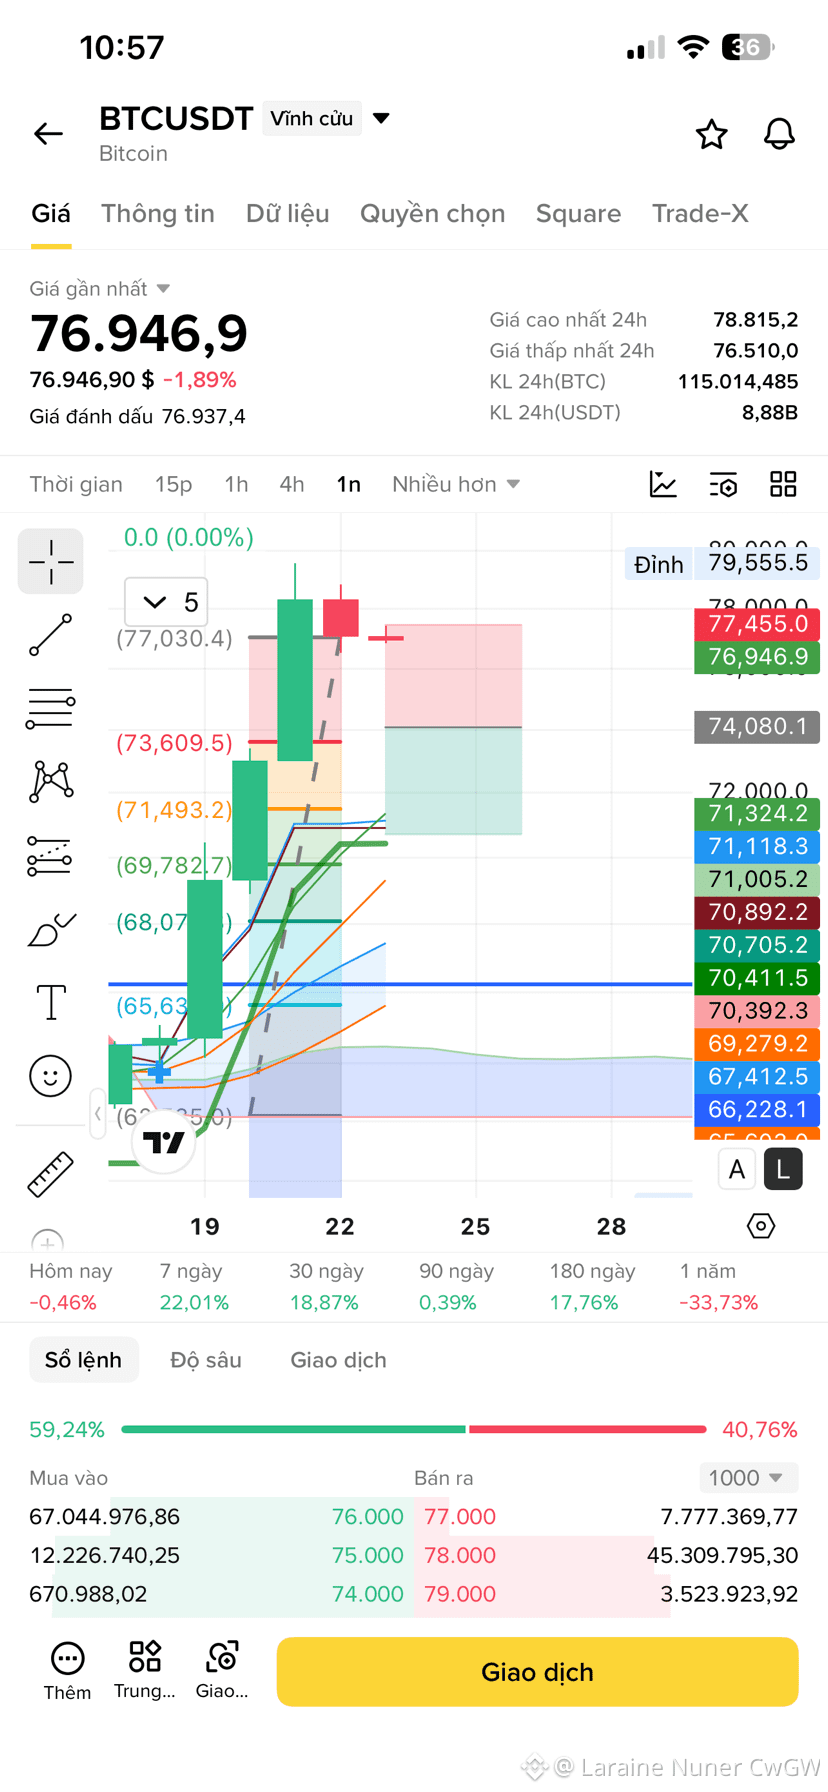Select the 30 ngày performance range

325,1287
